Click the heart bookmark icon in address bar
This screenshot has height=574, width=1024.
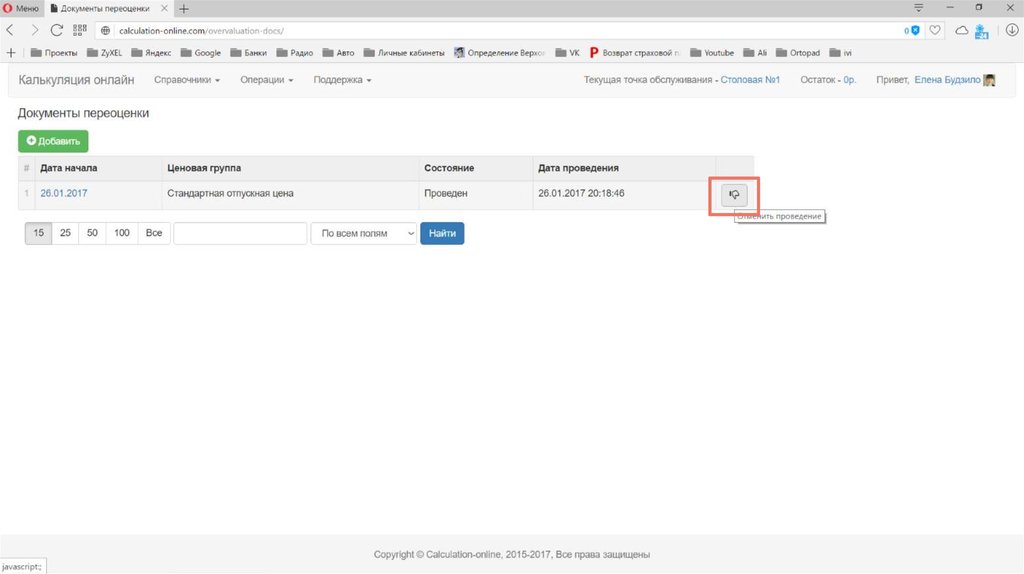click(x=935, y=30)
